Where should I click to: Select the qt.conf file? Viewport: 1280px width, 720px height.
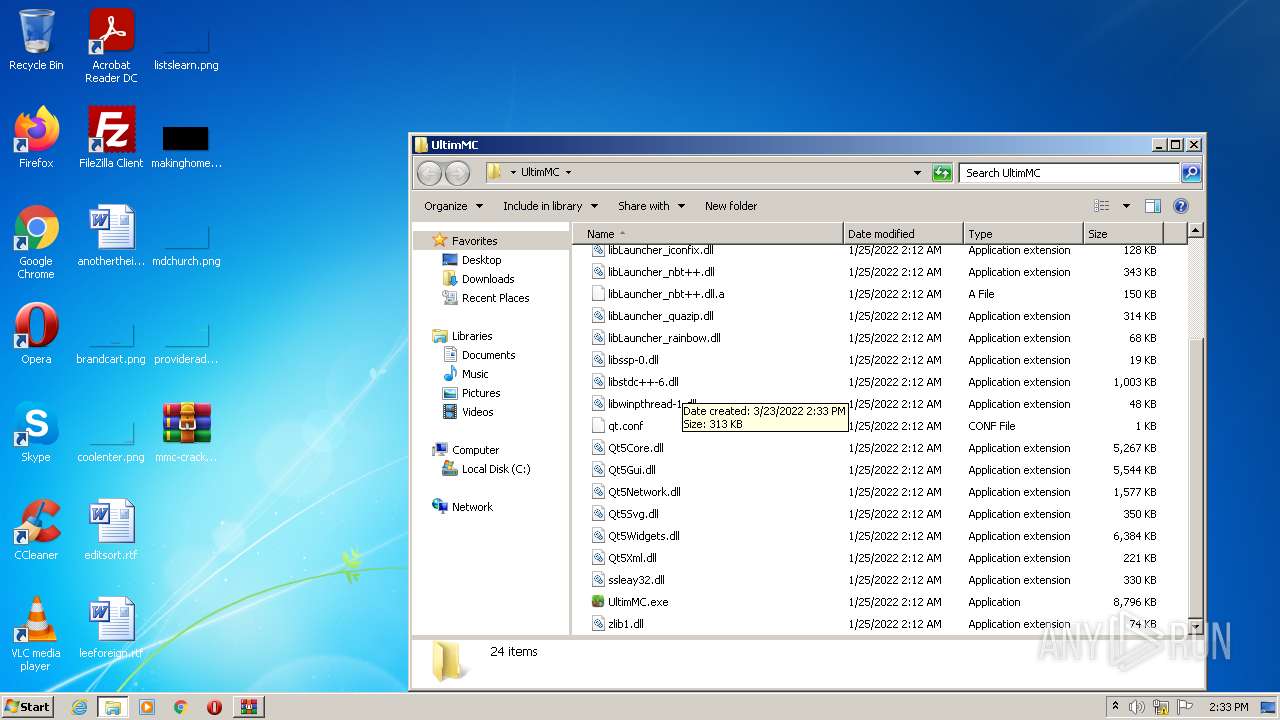click(x=626, y=426)
